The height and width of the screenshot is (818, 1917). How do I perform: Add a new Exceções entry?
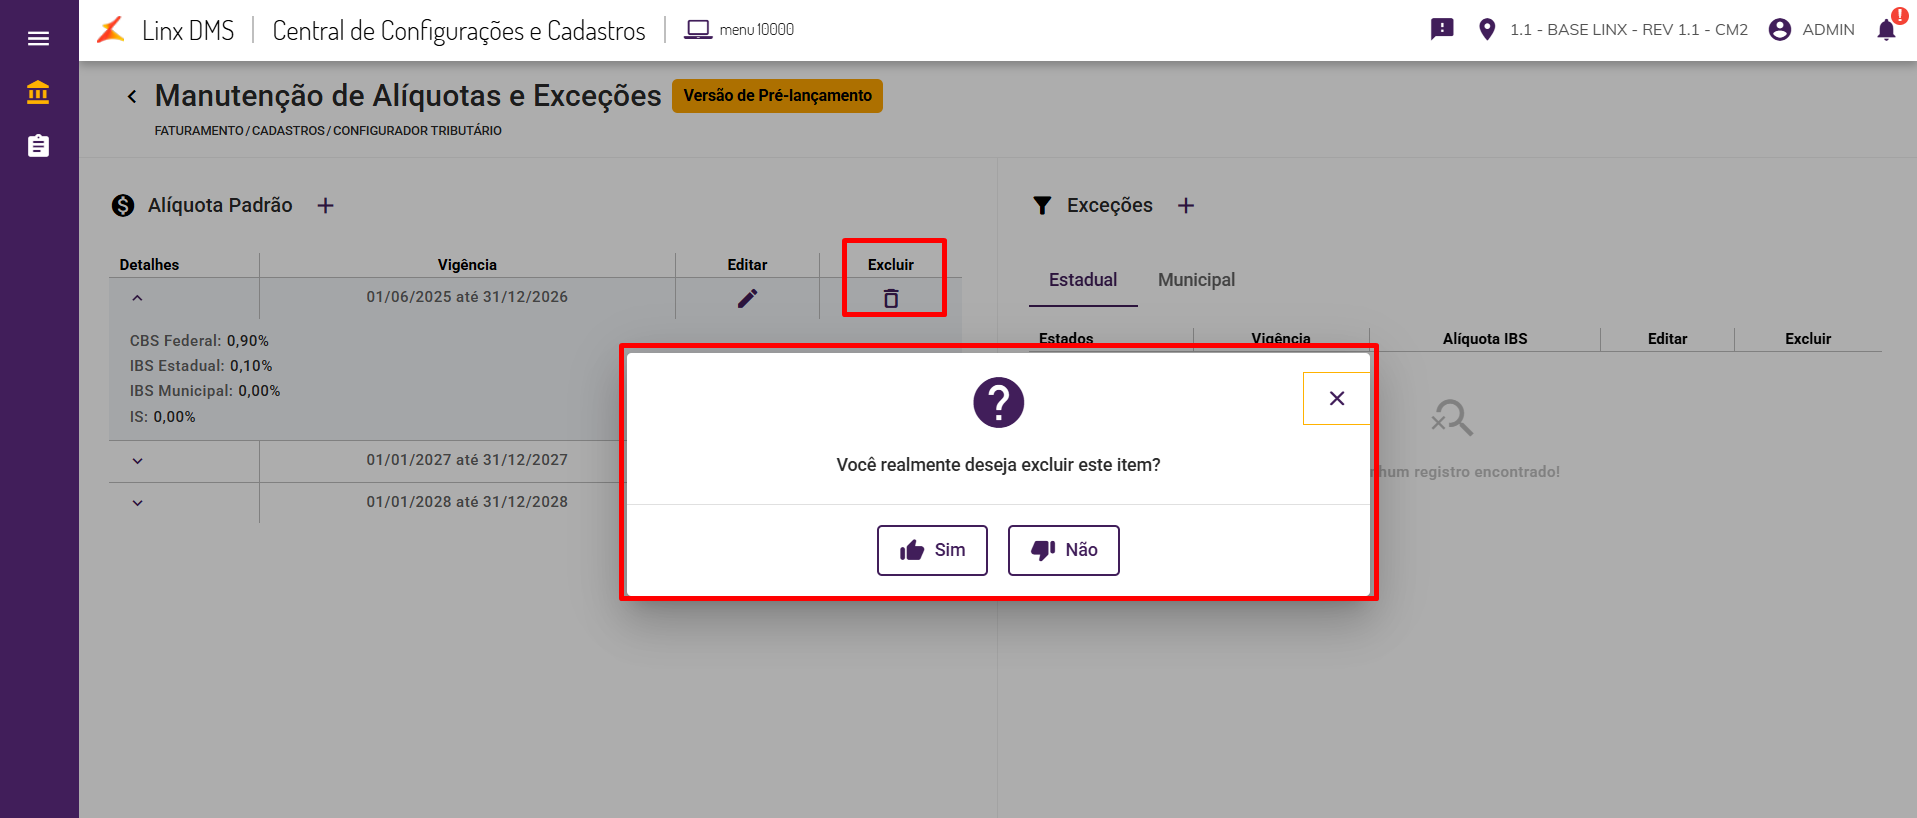coord(1186,205)
